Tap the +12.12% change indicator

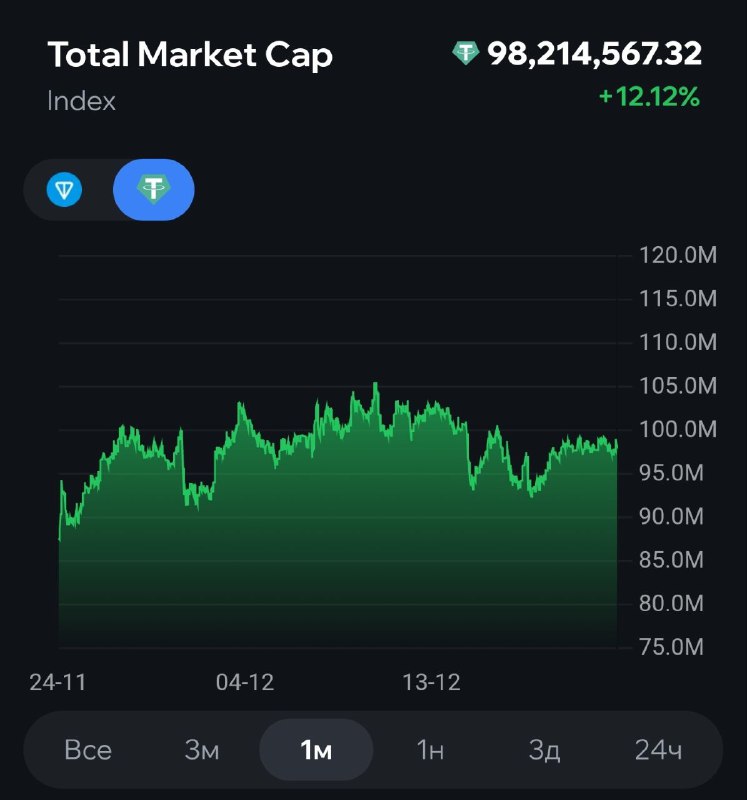(x=649, y=97)
